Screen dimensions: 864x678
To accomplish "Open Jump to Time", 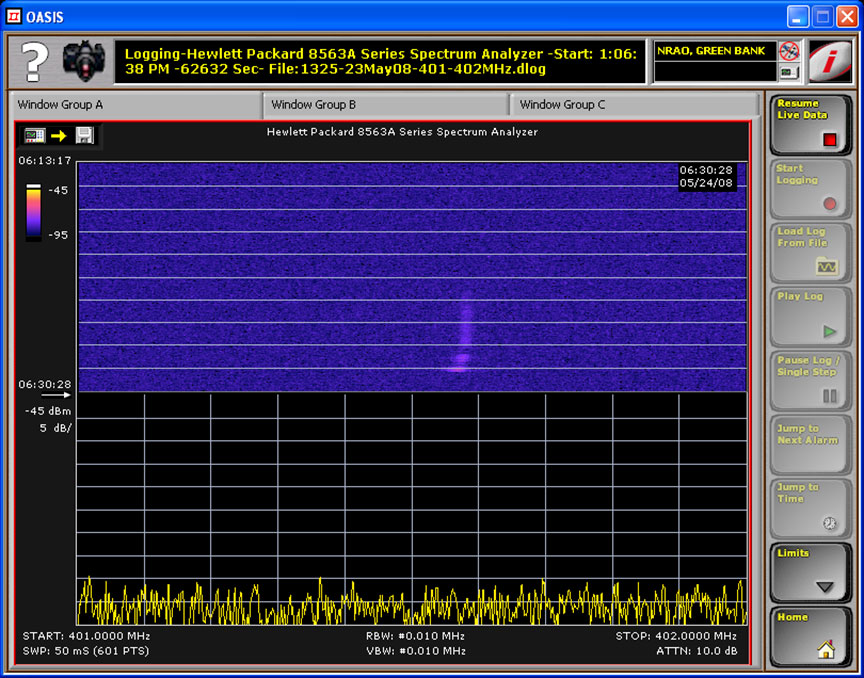I will pos(811,509).
